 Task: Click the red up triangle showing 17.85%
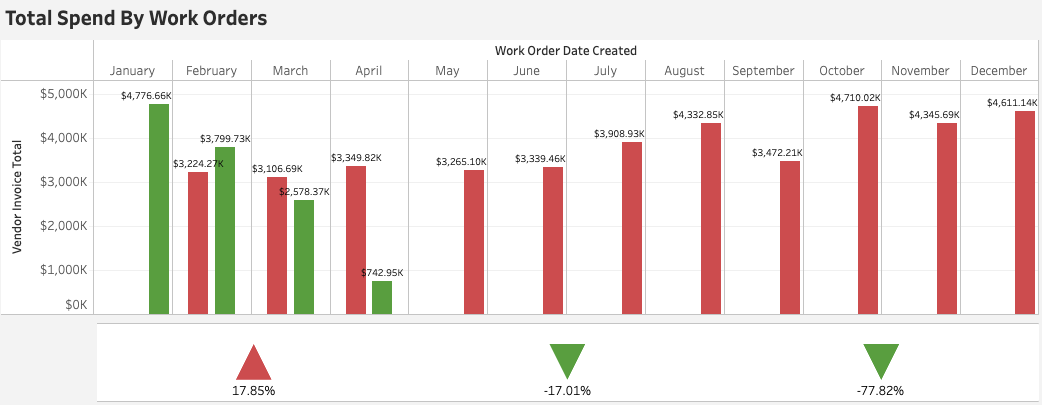[x=253, y=362]
